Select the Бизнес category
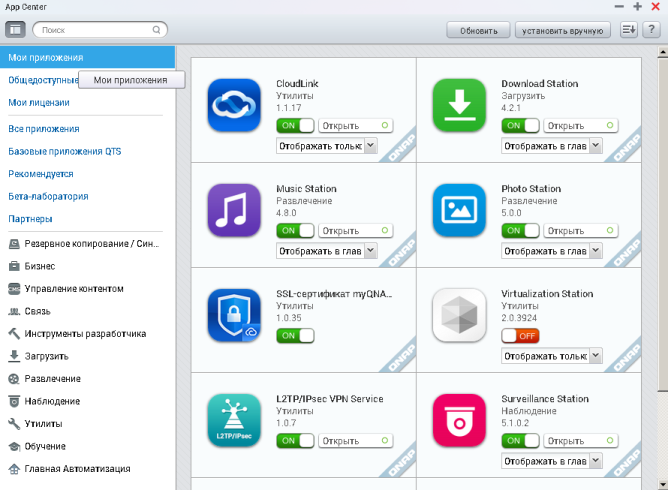The width and height of the screenshot is (668, 490). click(x=32, y=266)
